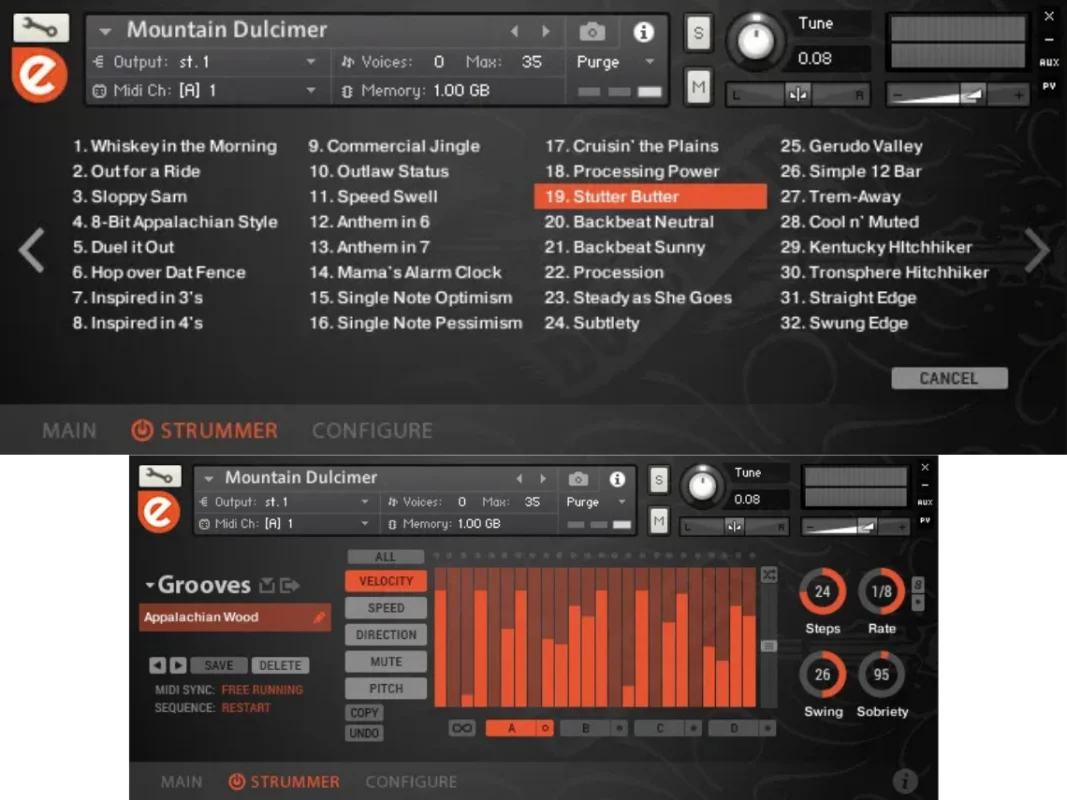Viewport: 1067px width, 800px height.
Task: Open the instrument info panel via the i icon
Action: 645,31
